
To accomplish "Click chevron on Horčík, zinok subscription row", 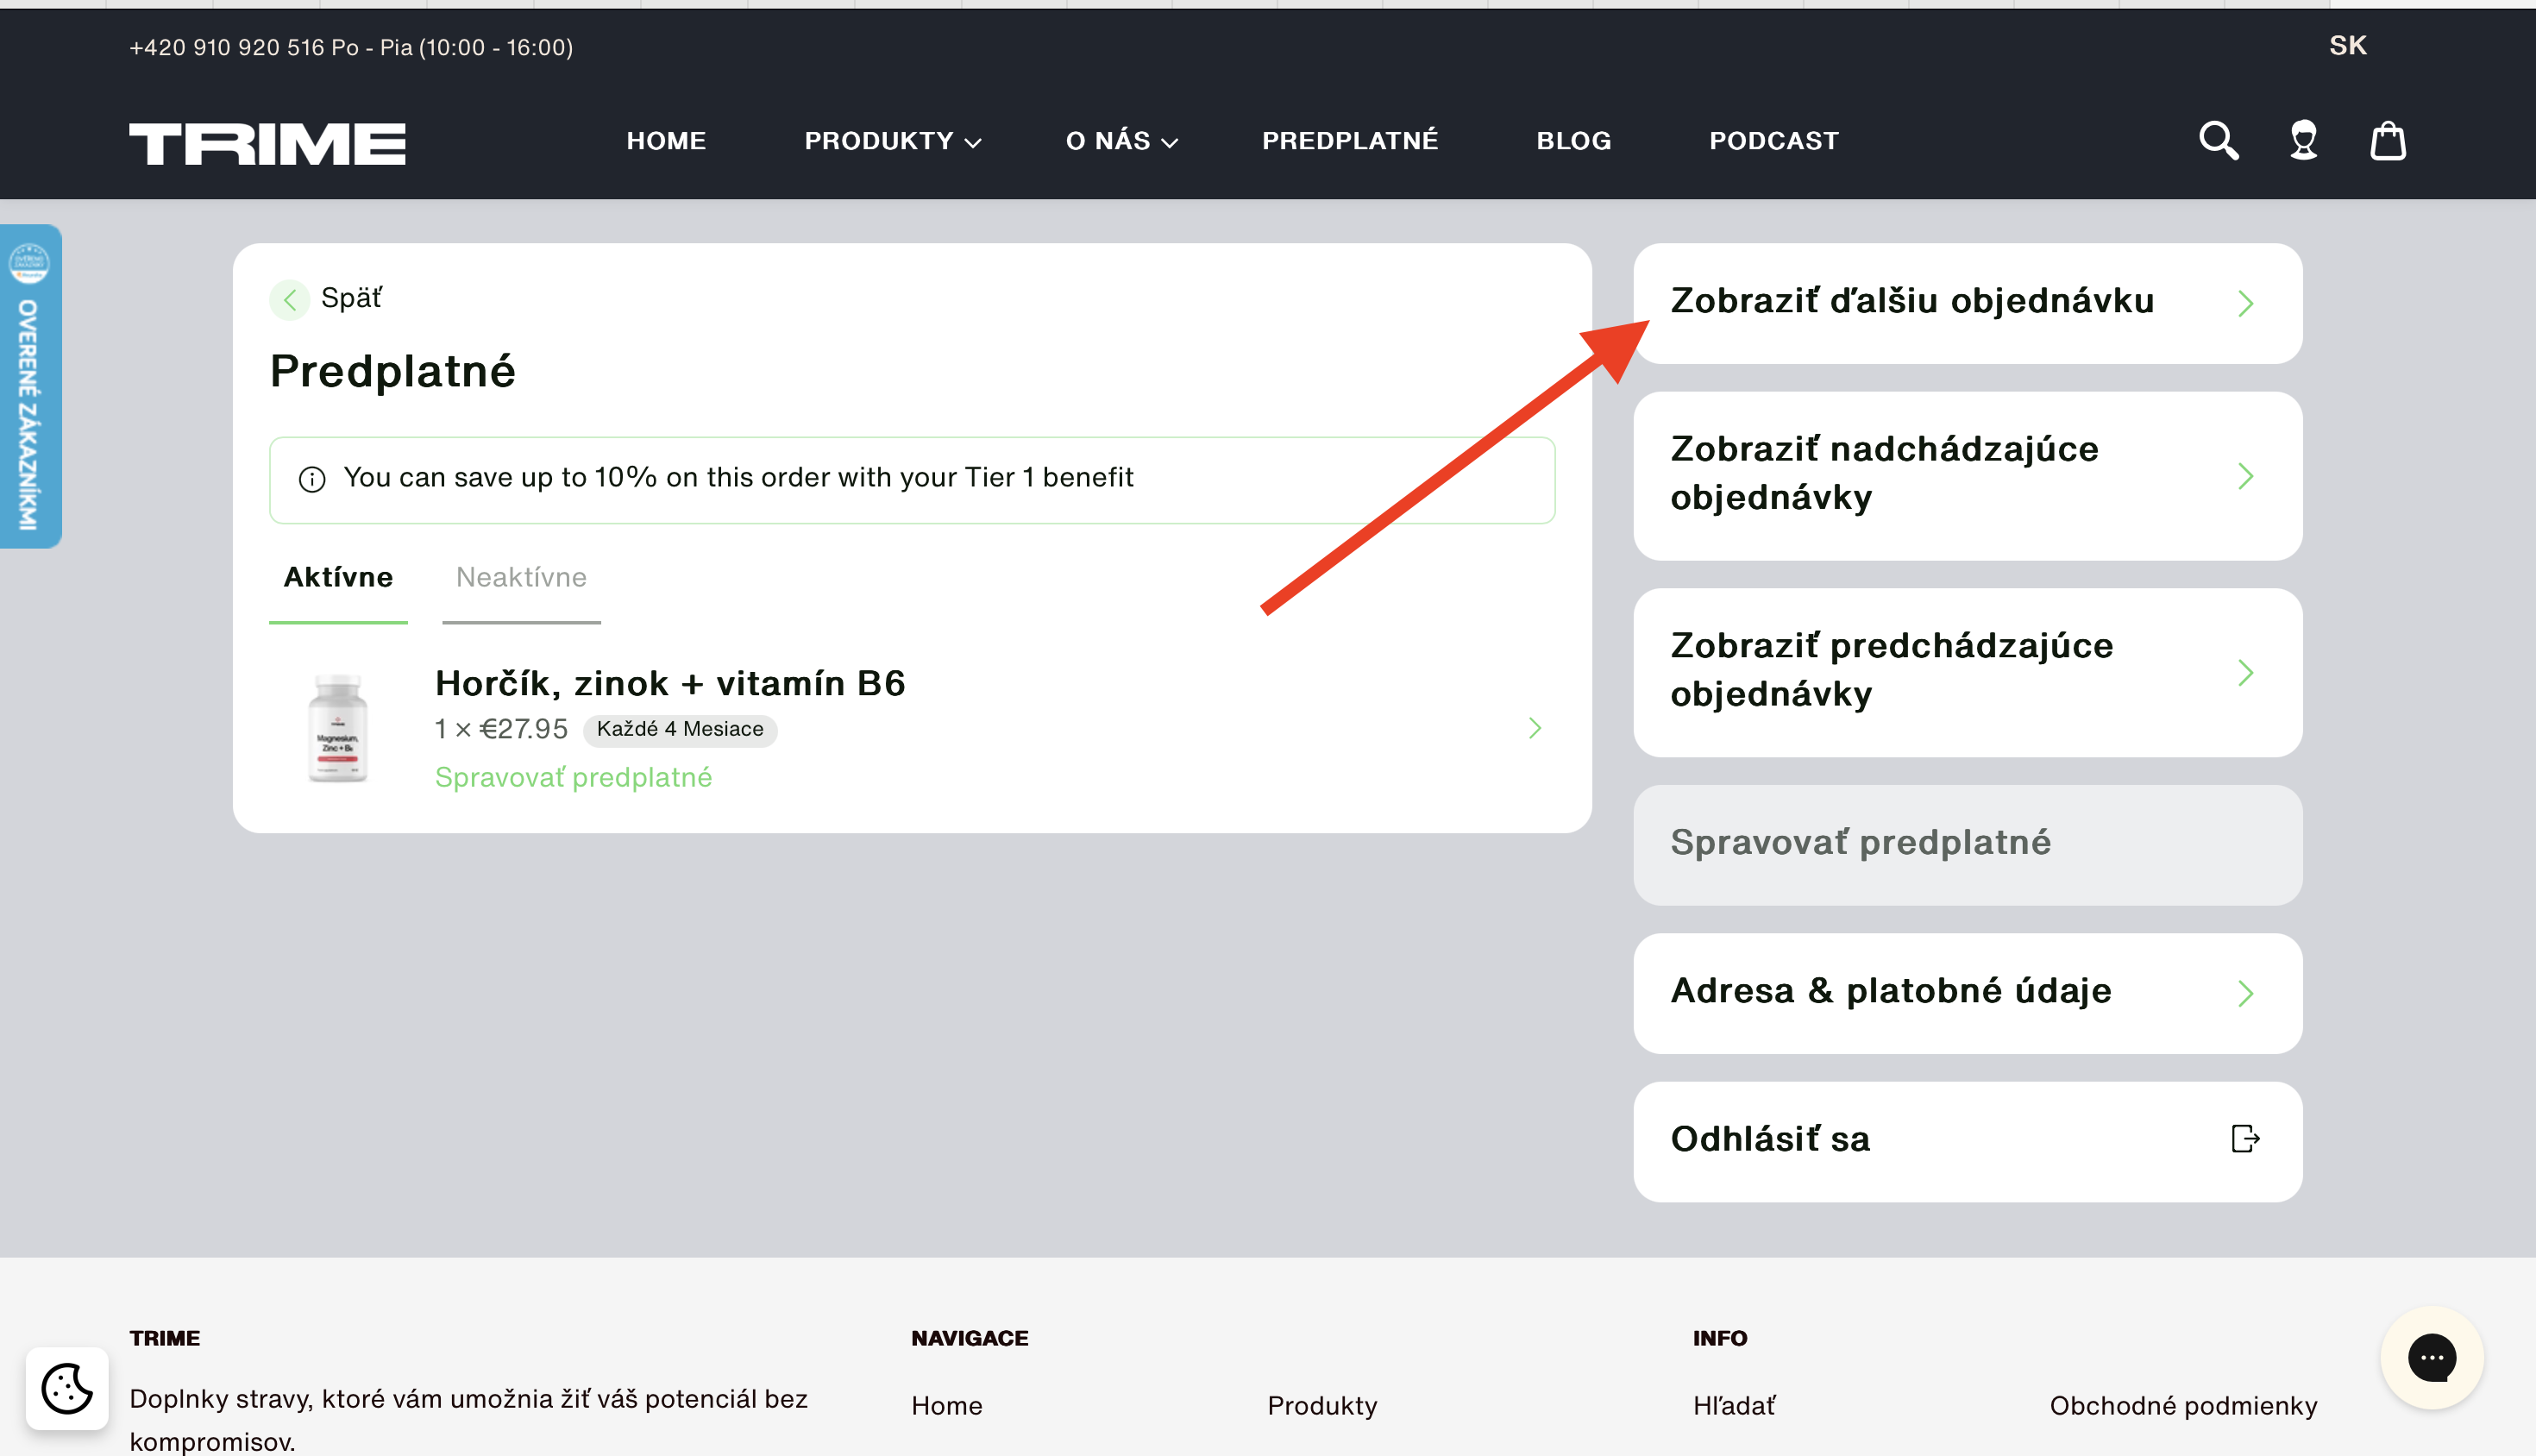I will [1534, 728].
